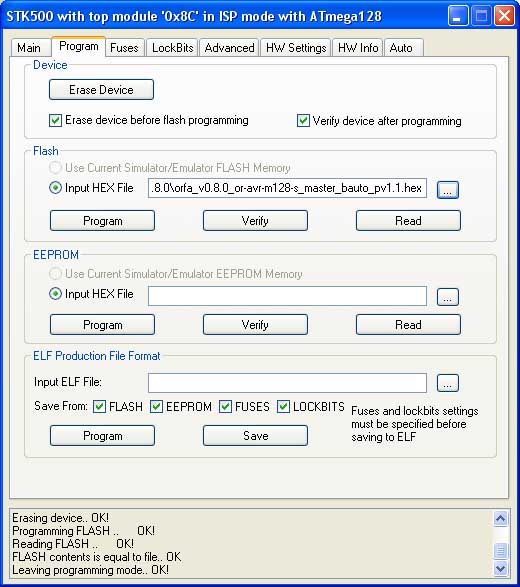Select EEPROM Input HEX File radio button
Image resolution: width=520 pixels, height=587 pixels.
(55, 294)
